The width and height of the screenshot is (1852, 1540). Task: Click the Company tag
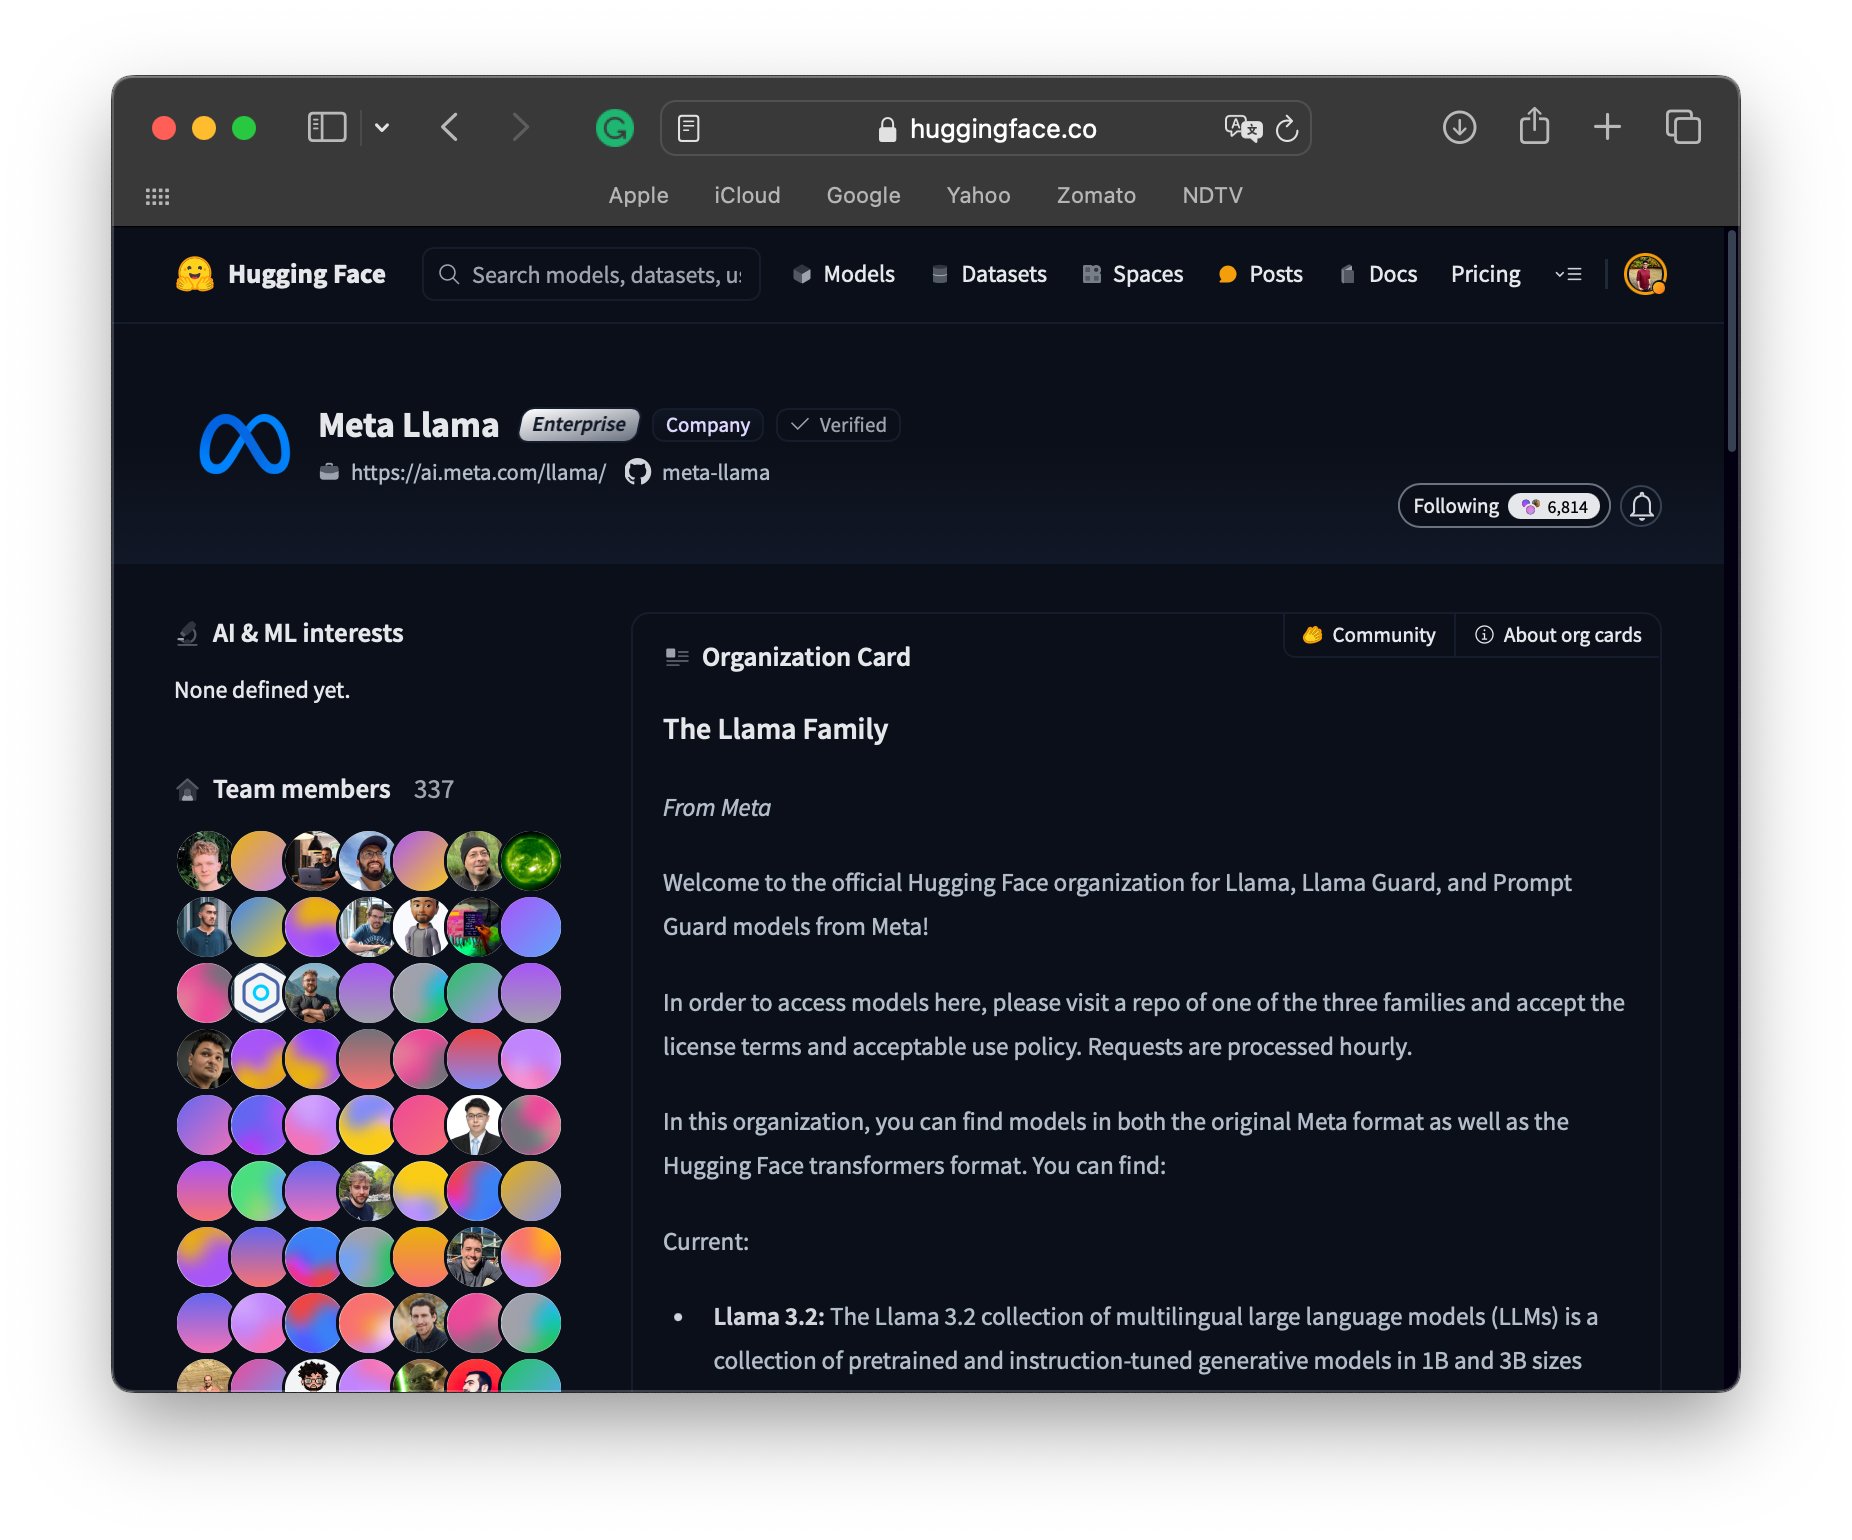tap(708, 425)
